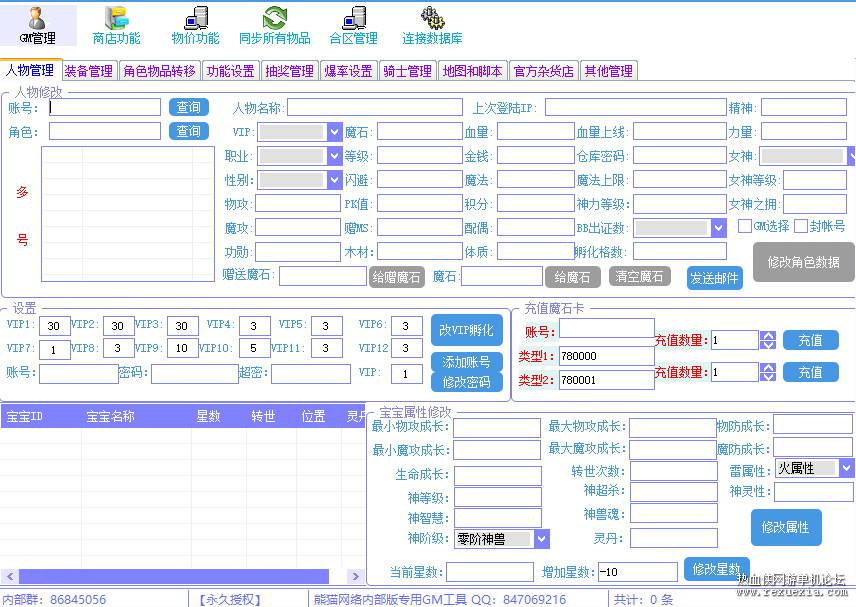The width and height of the screenshot is (856, 607).
Task: Click the 添加账号 button
Action: (466, 362)
